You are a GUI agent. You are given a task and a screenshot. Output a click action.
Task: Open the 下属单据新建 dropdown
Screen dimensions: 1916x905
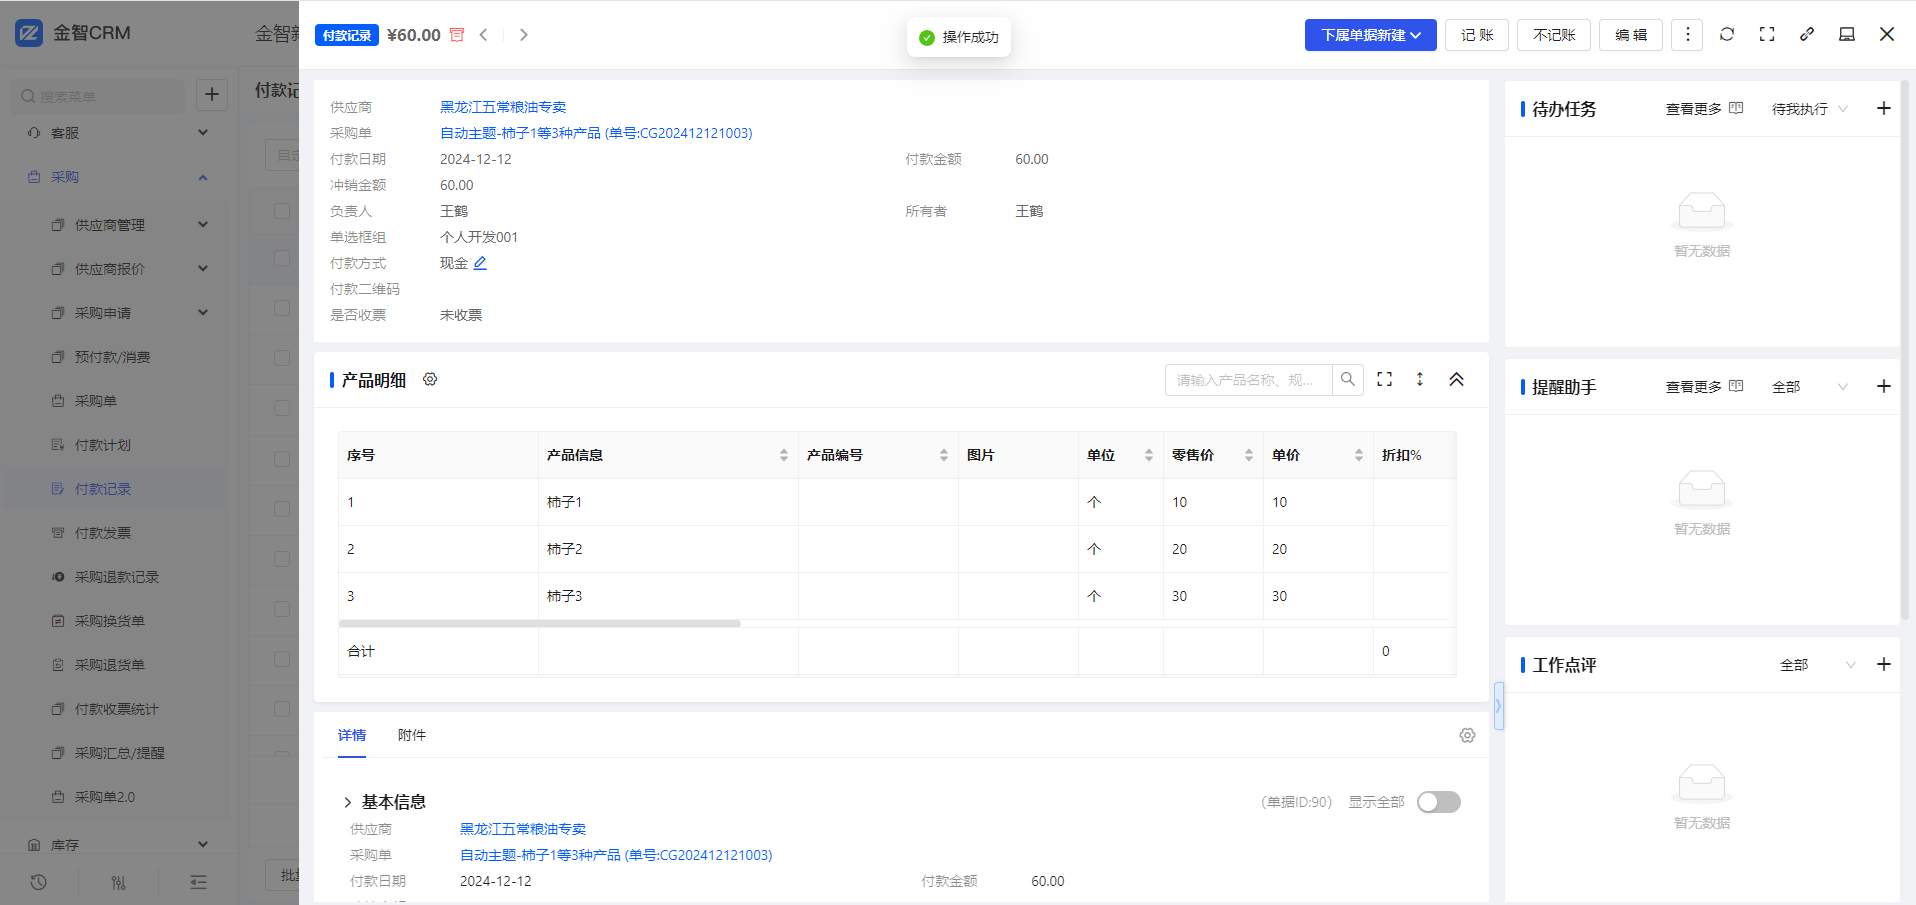(1370, 35)
